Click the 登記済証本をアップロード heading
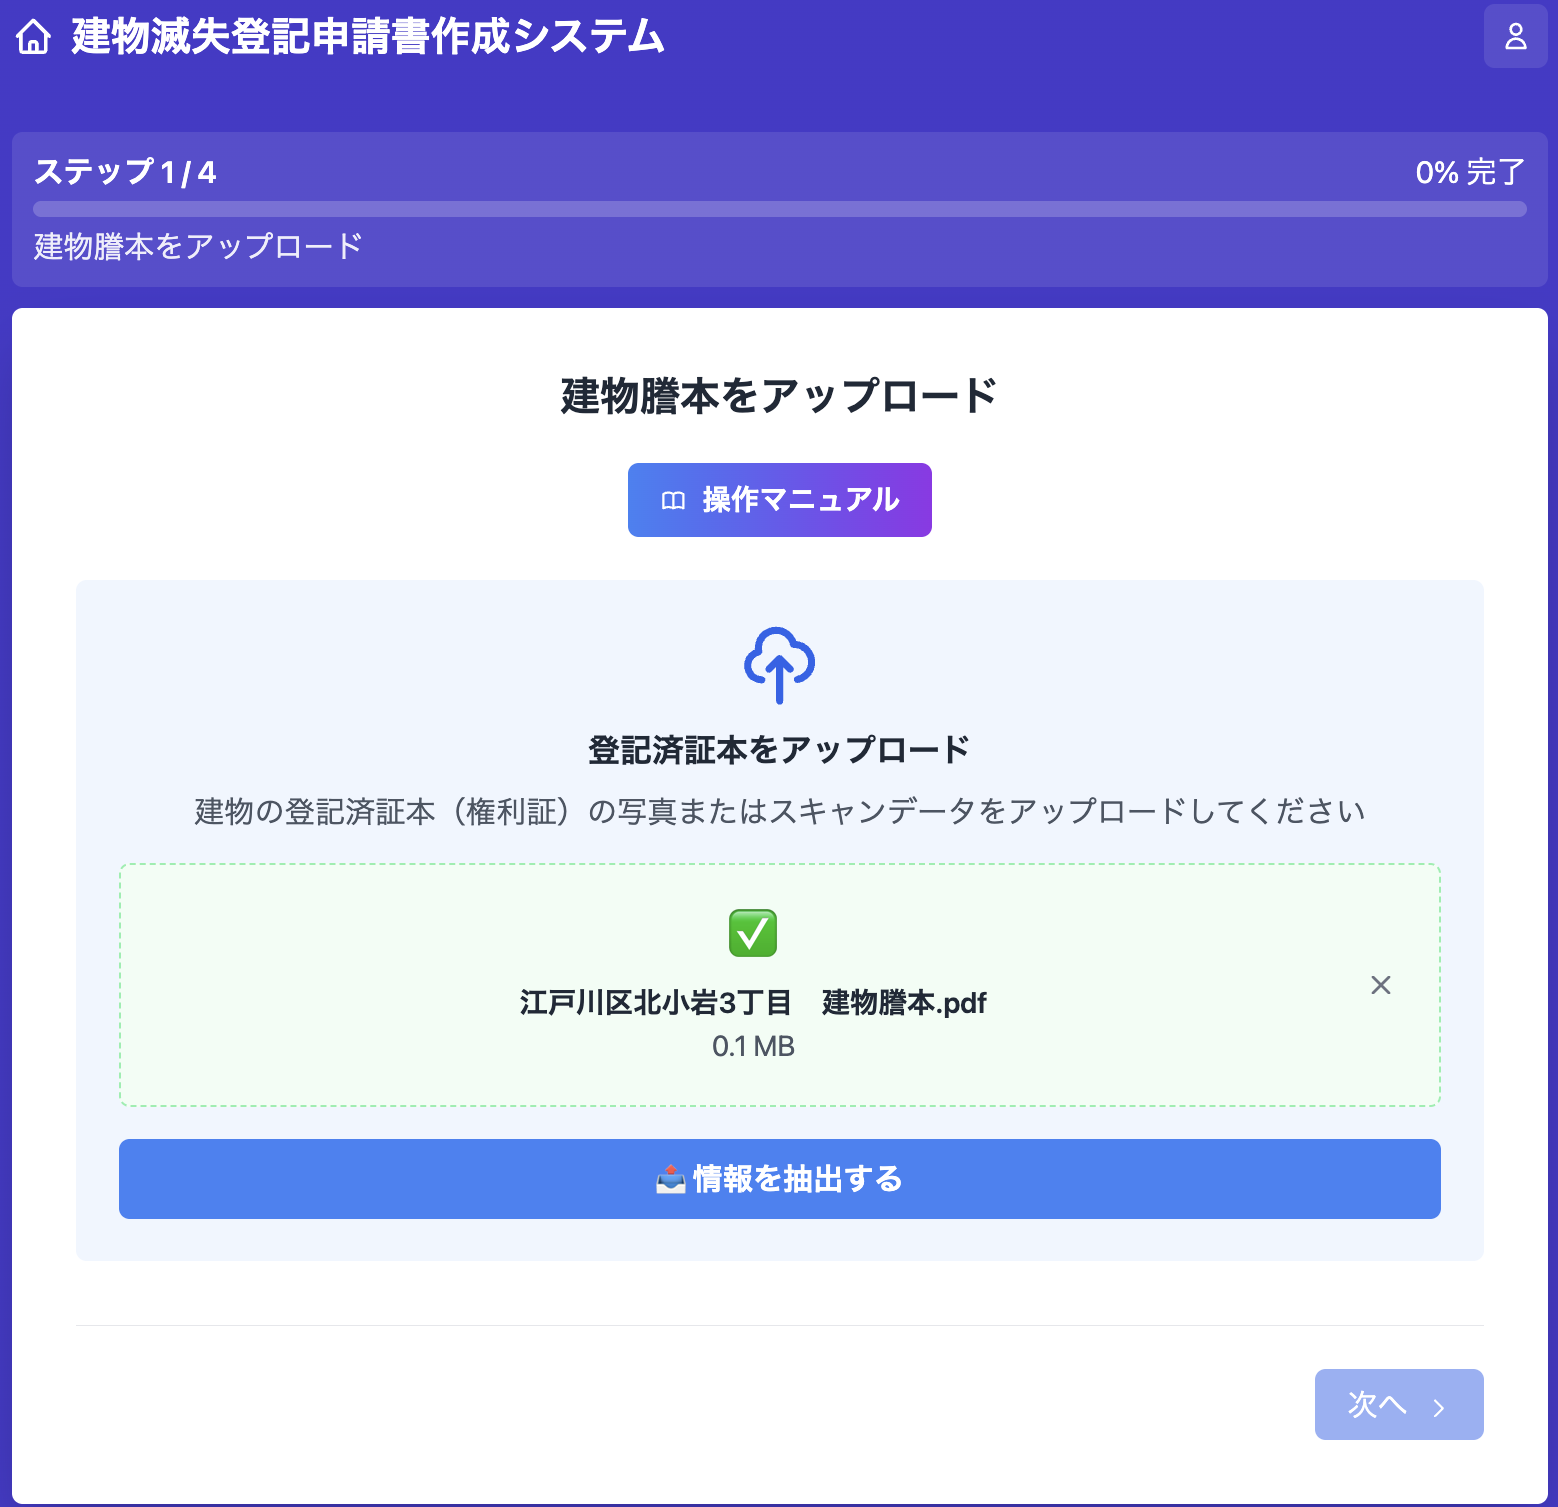1558x1507 pixels. coord(778,746)
